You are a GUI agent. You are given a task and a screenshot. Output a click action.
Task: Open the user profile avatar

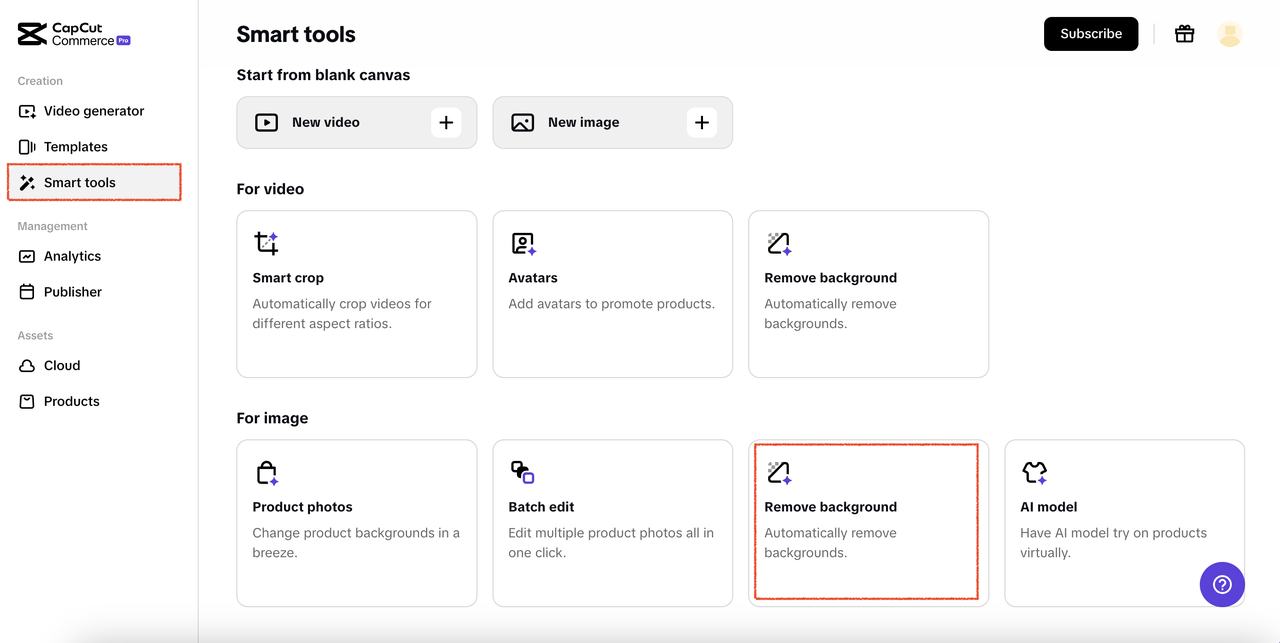click(x=1229, y=34)
